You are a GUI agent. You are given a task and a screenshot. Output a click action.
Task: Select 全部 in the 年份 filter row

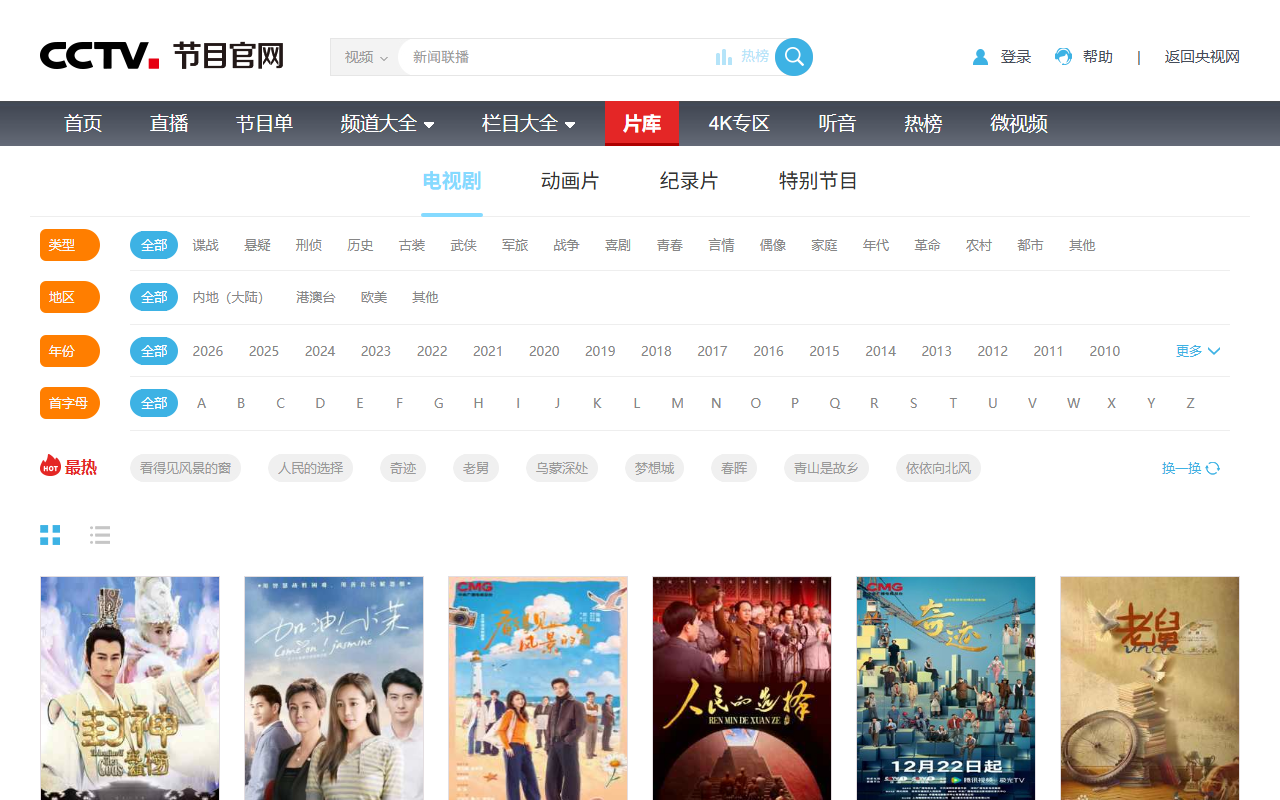pos(154,351)
